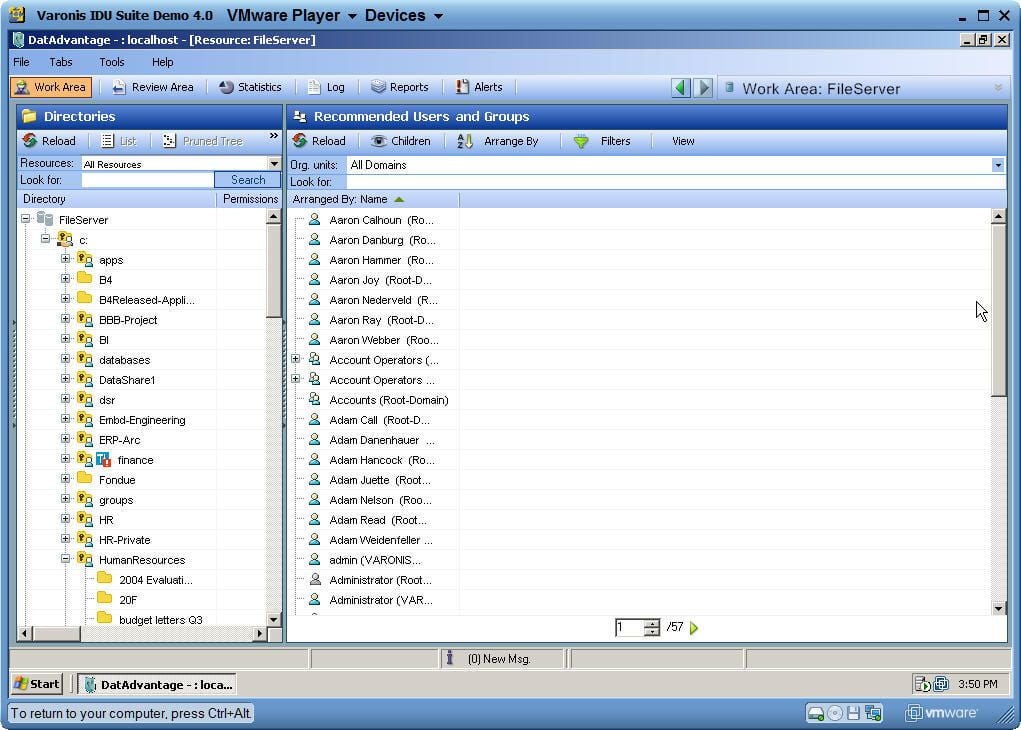Select the 2004 Evaluati... subfolder
This screenshot has width=1021, height=730.
[156, 580]
